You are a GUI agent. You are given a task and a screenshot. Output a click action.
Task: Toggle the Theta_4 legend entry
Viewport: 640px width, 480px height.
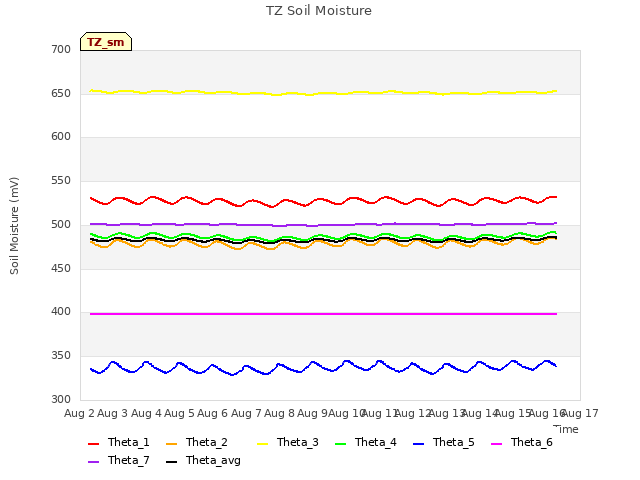click(366, 442)
